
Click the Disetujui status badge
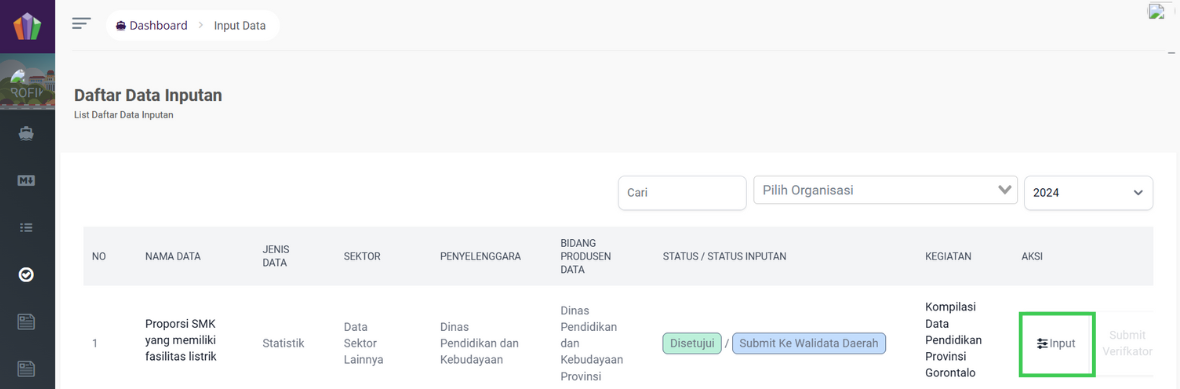tap(692, 343)
